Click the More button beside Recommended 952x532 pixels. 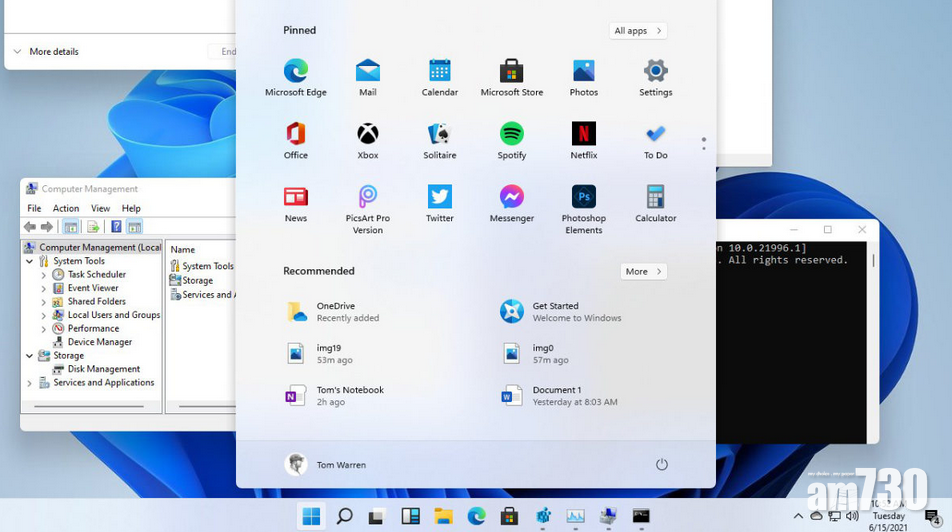coord(643,271)
